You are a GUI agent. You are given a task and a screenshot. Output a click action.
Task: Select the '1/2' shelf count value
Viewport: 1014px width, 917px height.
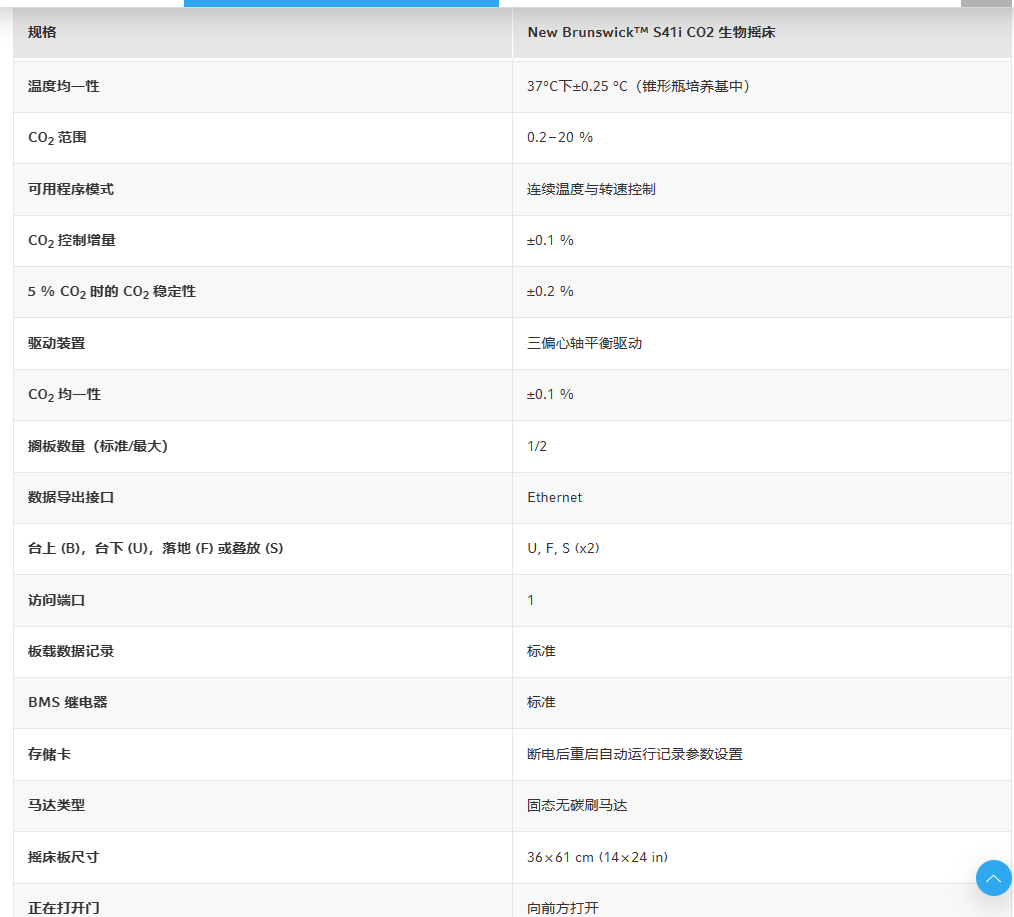point(537,446)
